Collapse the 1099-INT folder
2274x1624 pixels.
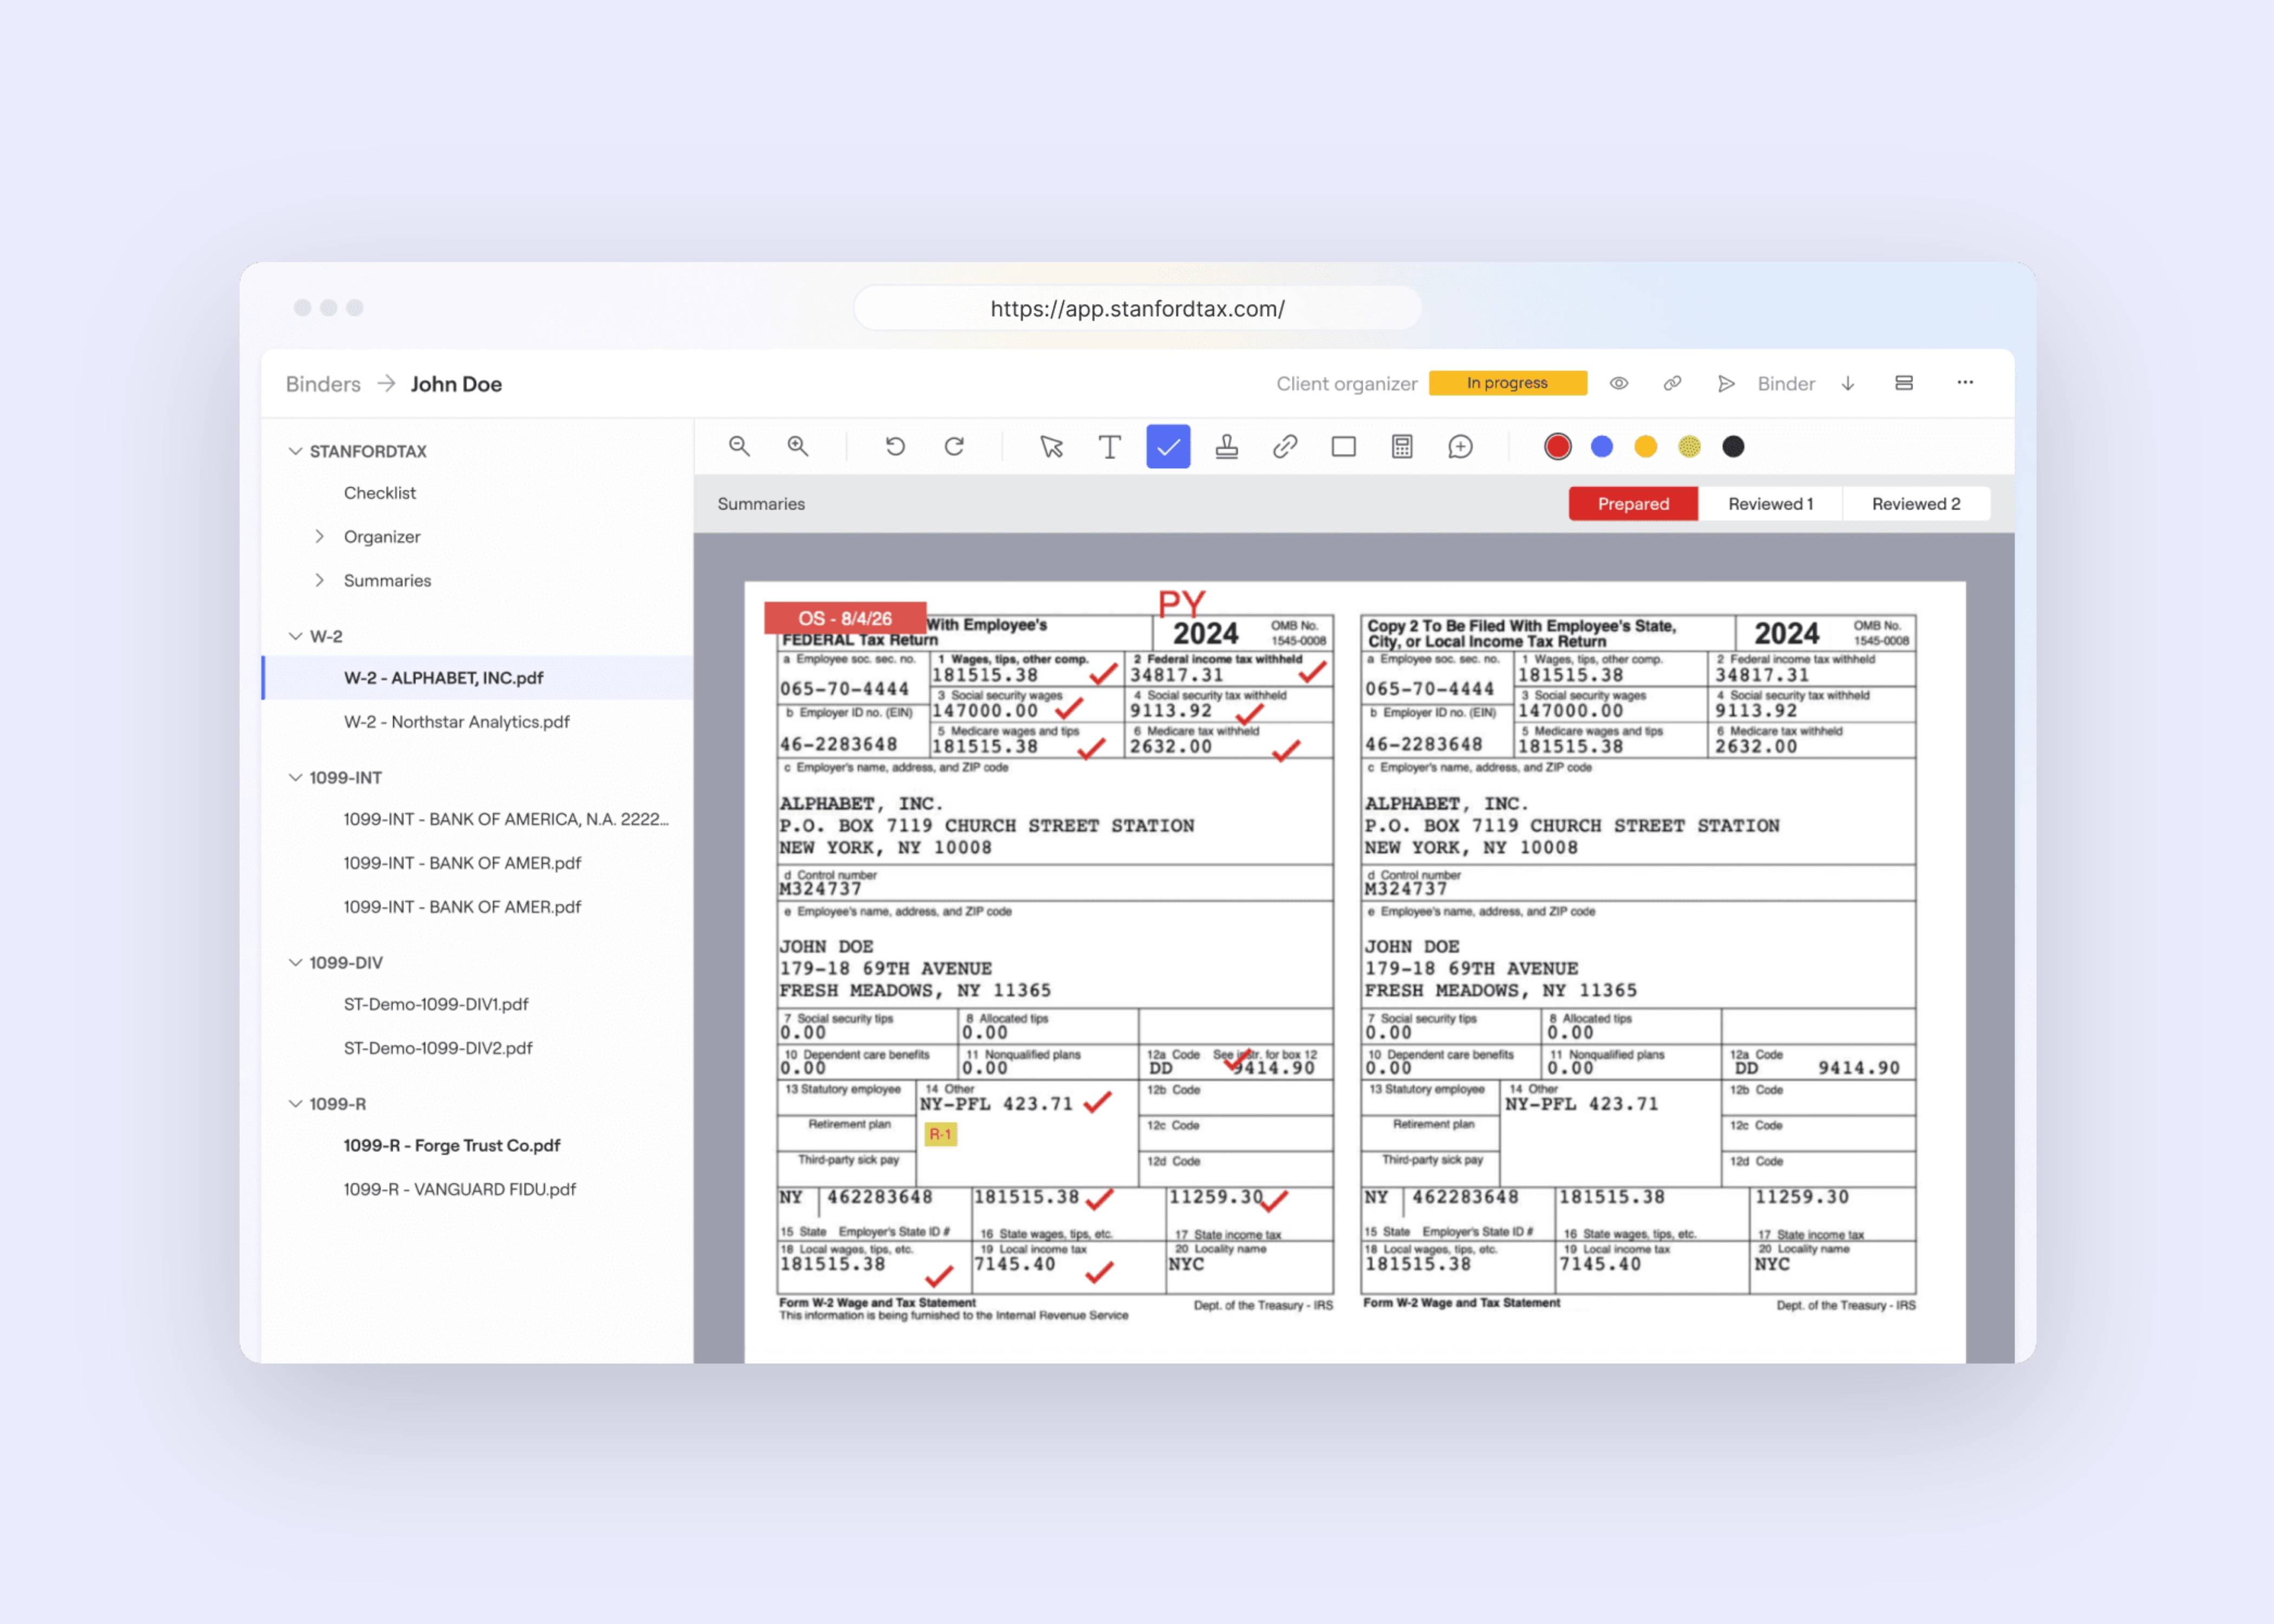click(x=295, y=777)
